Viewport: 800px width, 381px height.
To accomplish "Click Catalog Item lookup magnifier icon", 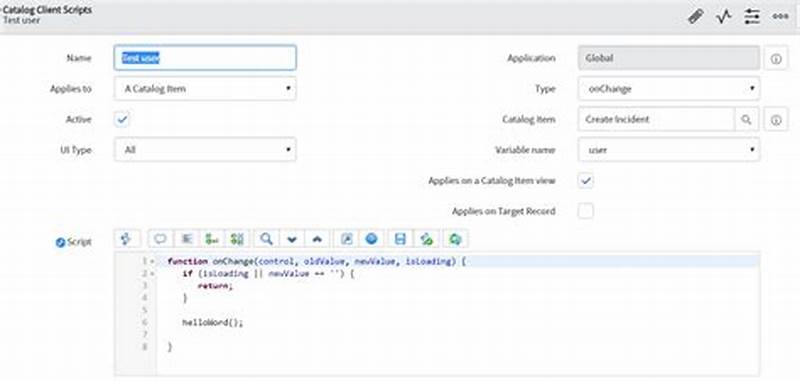I will pyautogui.click(x=746, y=119).
